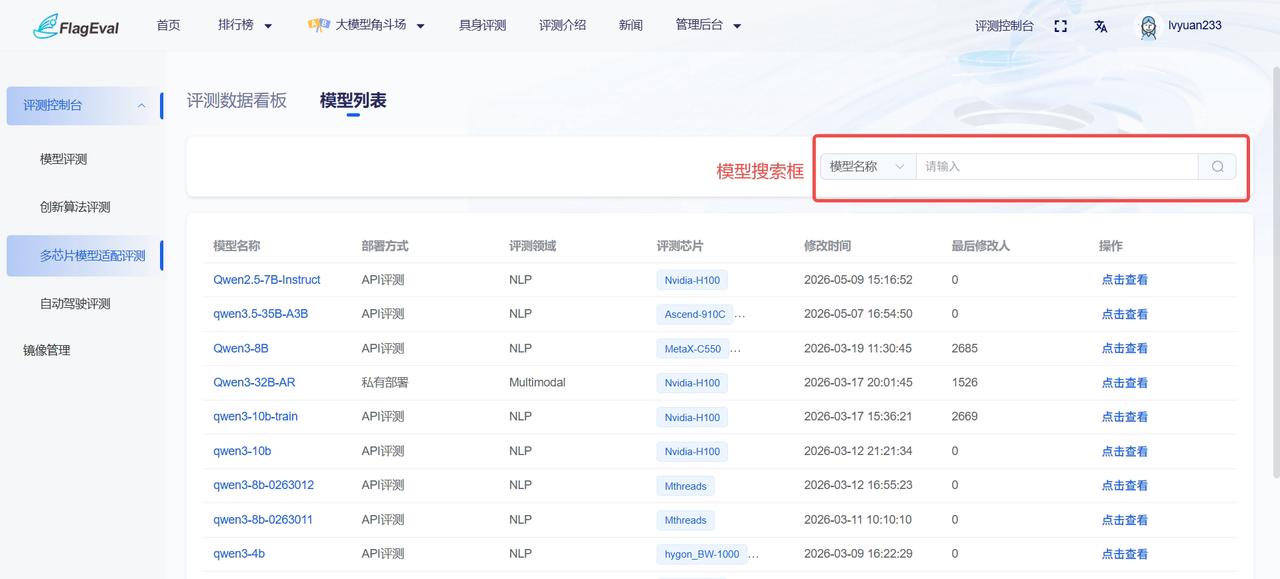1280x579 pixels.
Task: Click 点击查看 for qwen3.5-35B-A3B
Action: [1125, 314]
